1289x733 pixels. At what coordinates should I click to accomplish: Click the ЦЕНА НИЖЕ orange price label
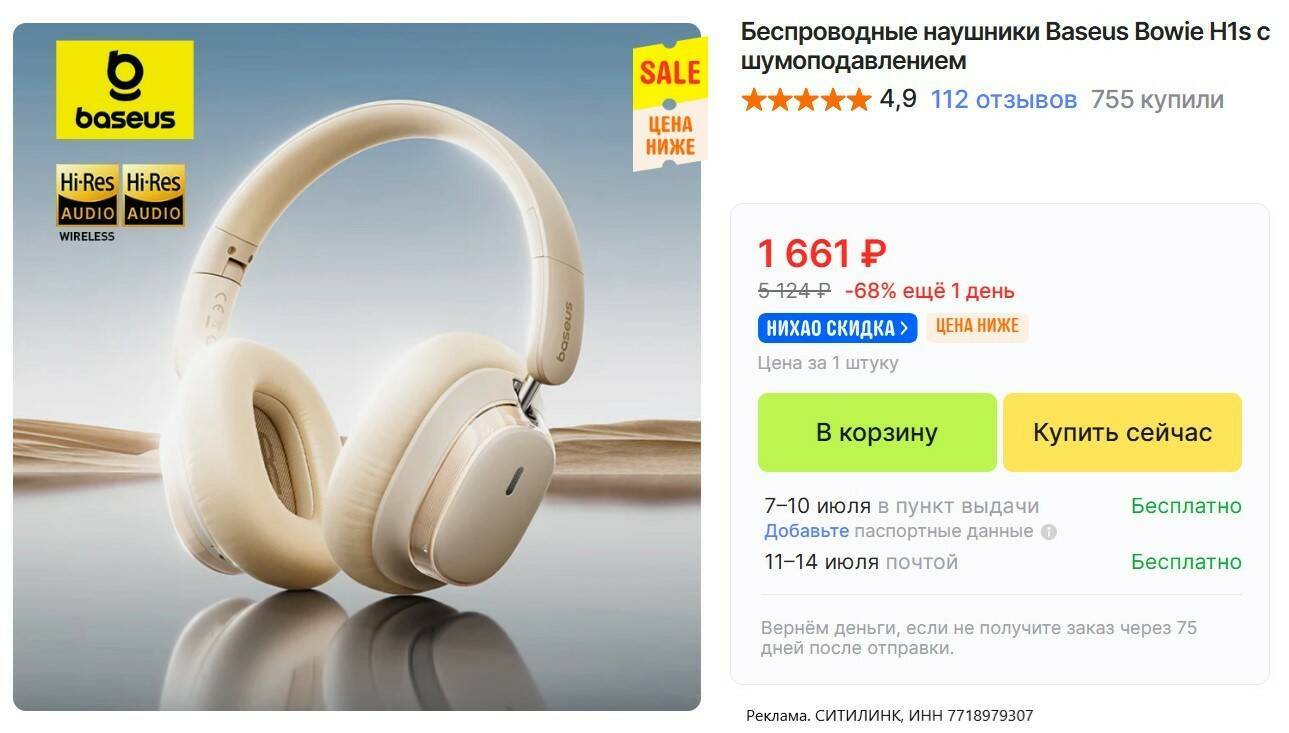(x=977, y=327)
